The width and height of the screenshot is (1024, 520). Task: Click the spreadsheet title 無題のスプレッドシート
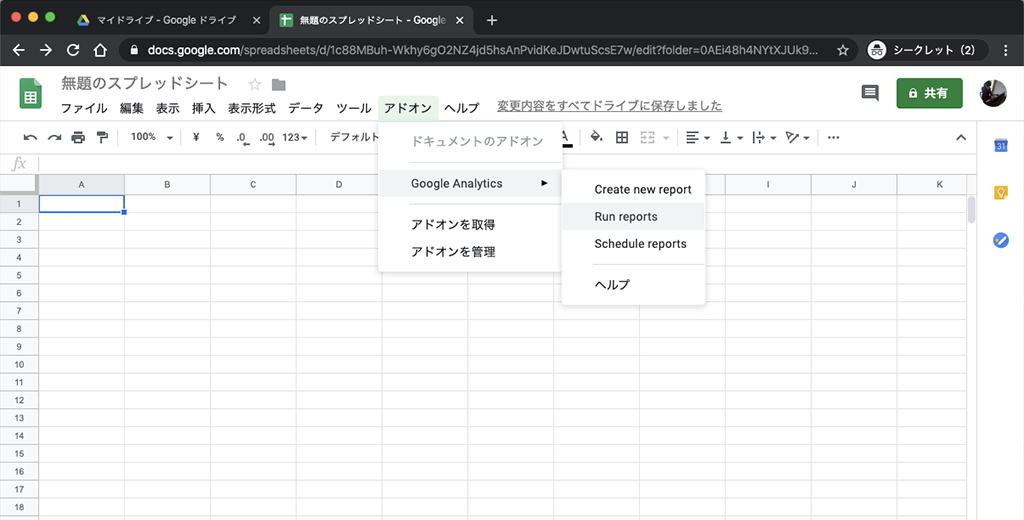(x=144, y=84)
